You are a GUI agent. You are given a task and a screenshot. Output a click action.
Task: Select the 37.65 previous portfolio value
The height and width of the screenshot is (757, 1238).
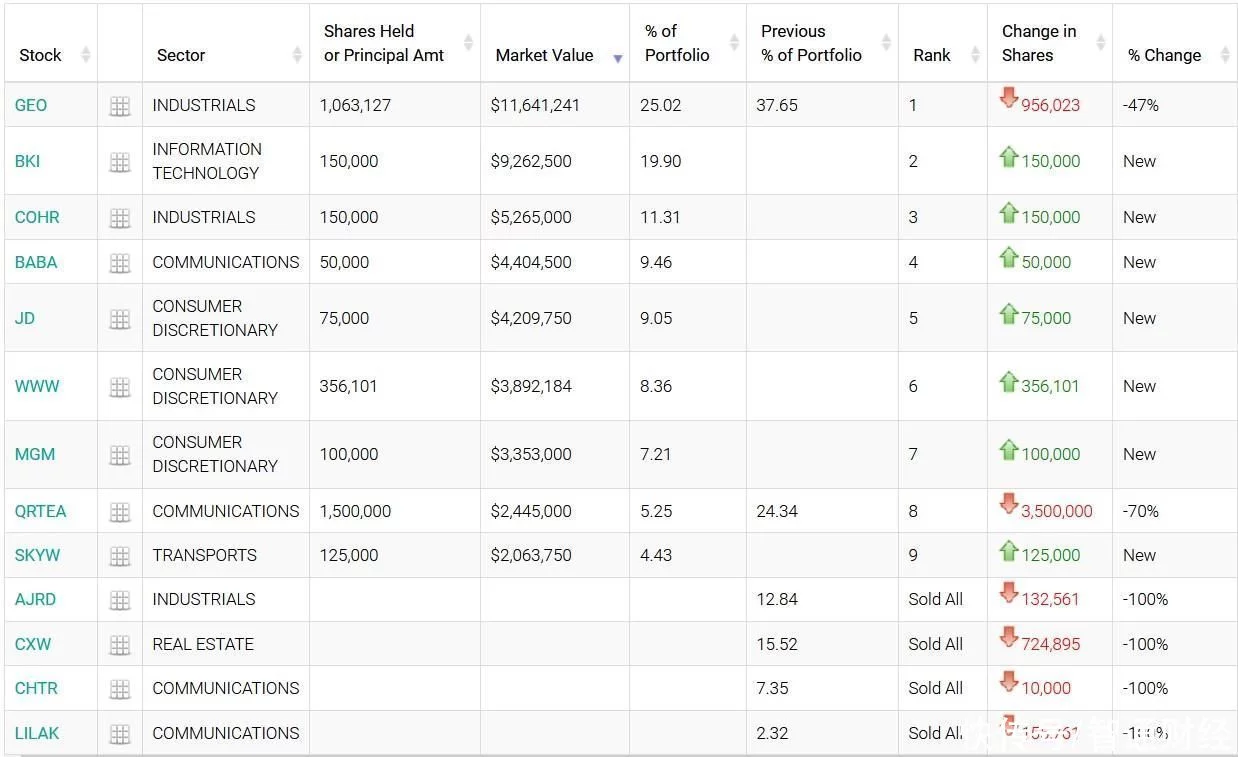coord(777,106)
